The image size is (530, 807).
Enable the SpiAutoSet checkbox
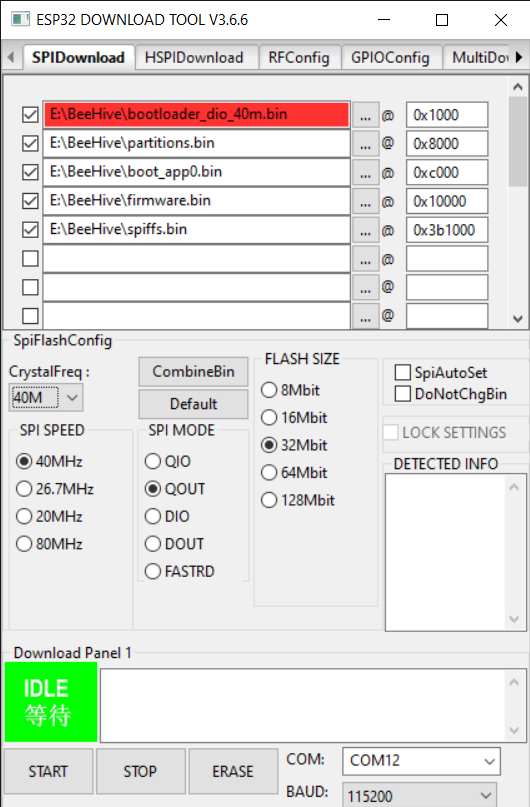(402, 372)
